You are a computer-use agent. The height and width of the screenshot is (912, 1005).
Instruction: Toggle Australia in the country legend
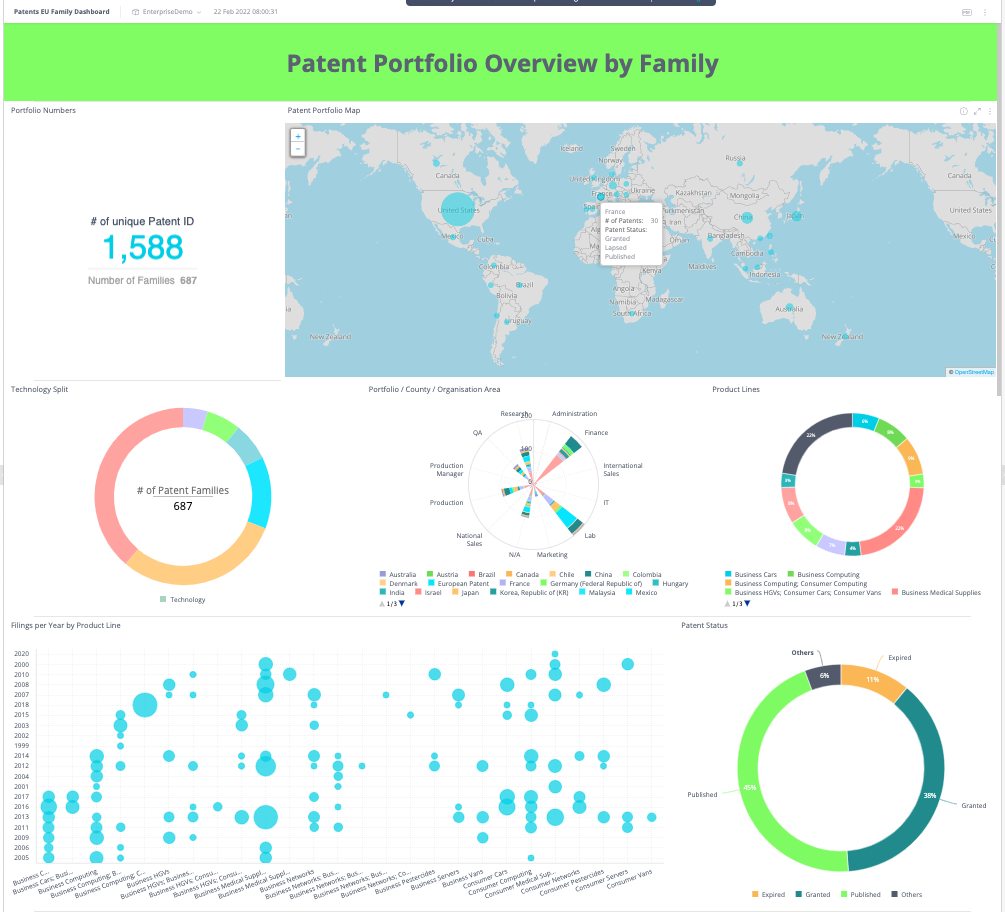pos(398,574)
